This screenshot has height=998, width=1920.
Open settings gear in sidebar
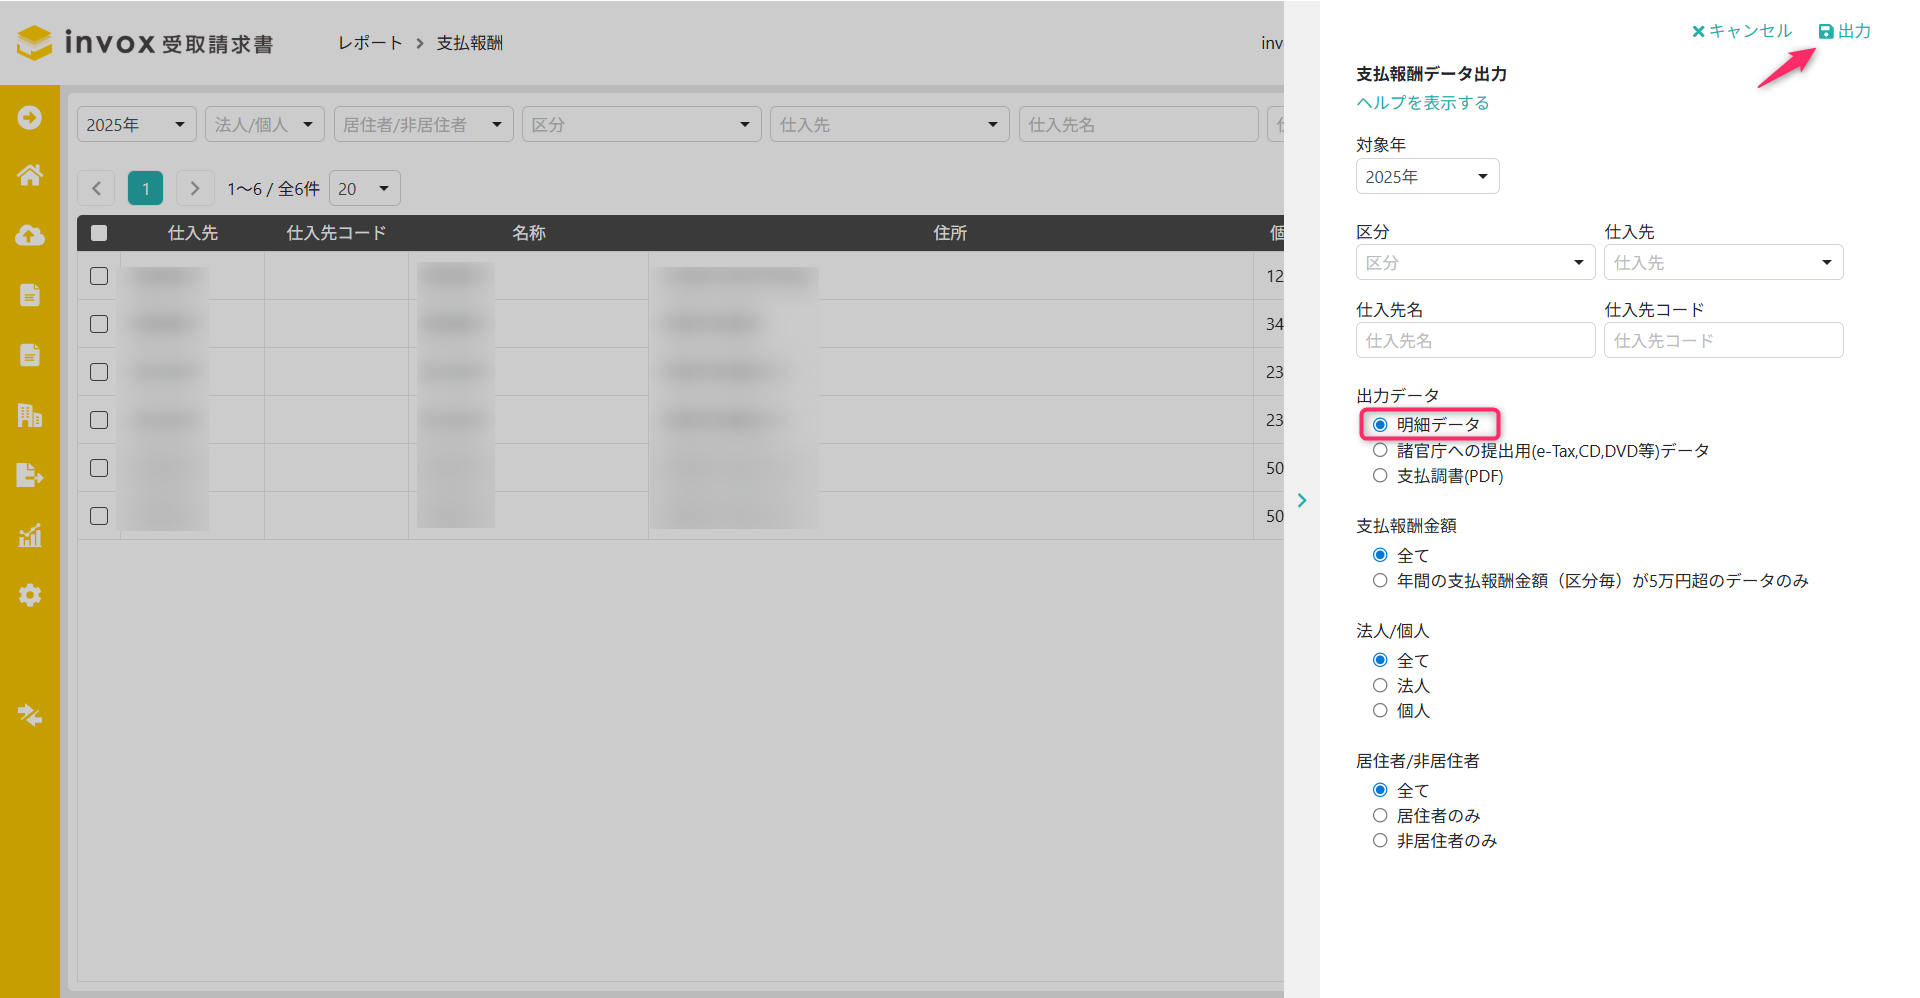click(30, 595)
